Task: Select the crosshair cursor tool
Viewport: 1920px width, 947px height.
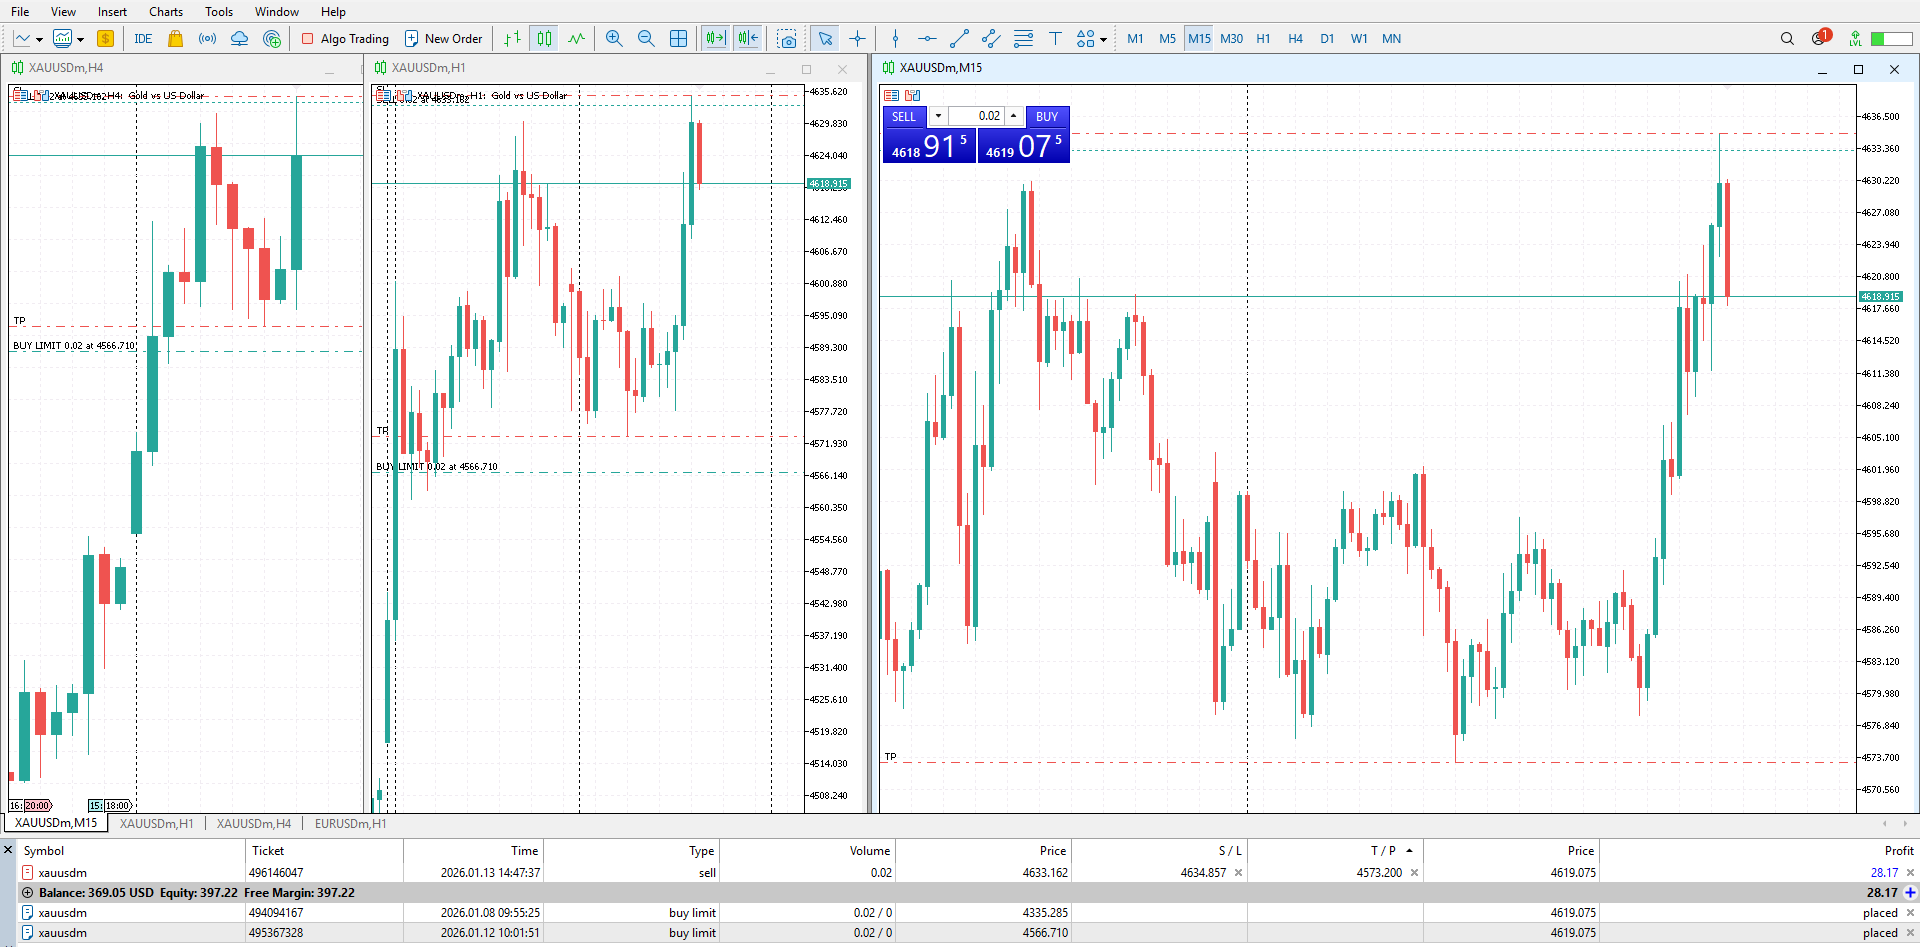Action: pyautogui.click(x=857, y=39)
